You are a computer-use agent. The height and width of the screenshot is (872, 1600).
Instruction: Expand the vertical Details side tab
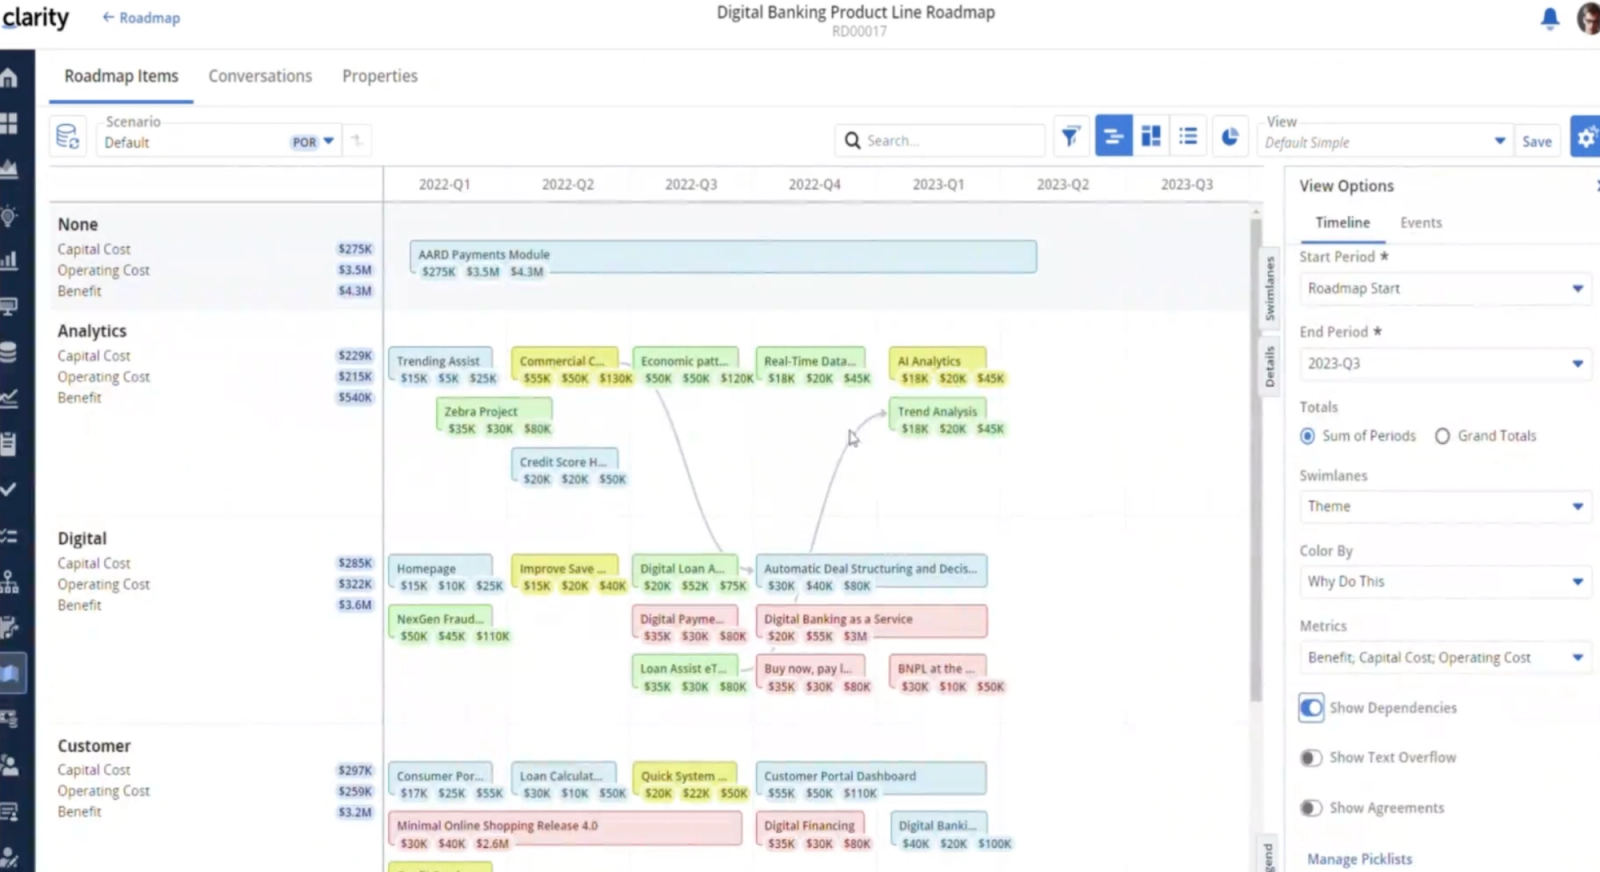pos(1269,366)
